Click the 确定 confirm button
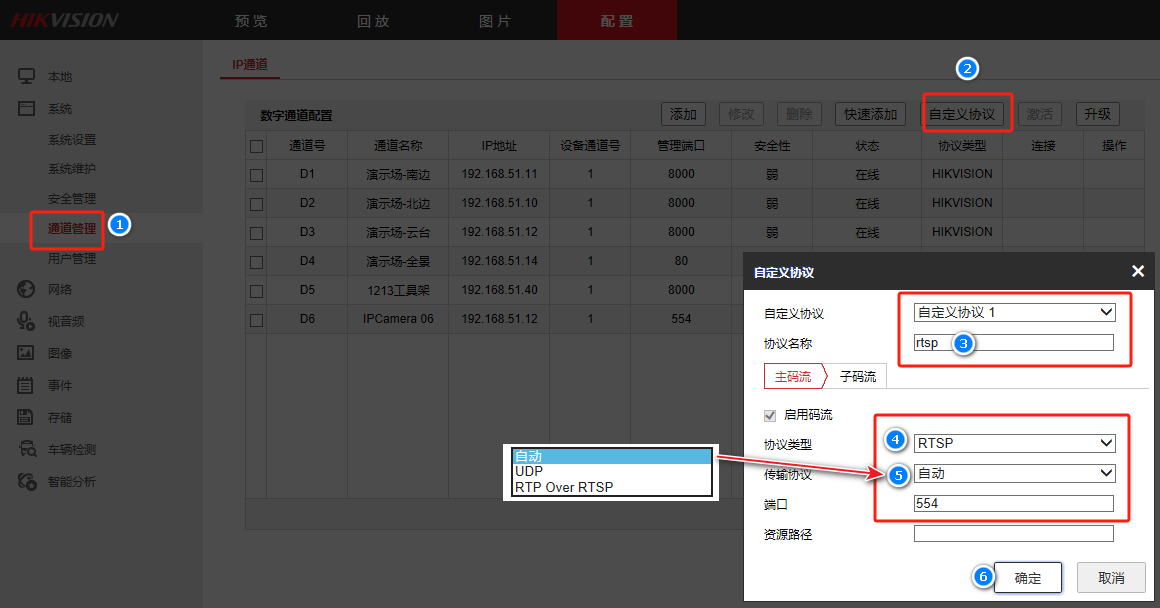This screenshot has width=1160, height=608. (x=1027, y=578)
